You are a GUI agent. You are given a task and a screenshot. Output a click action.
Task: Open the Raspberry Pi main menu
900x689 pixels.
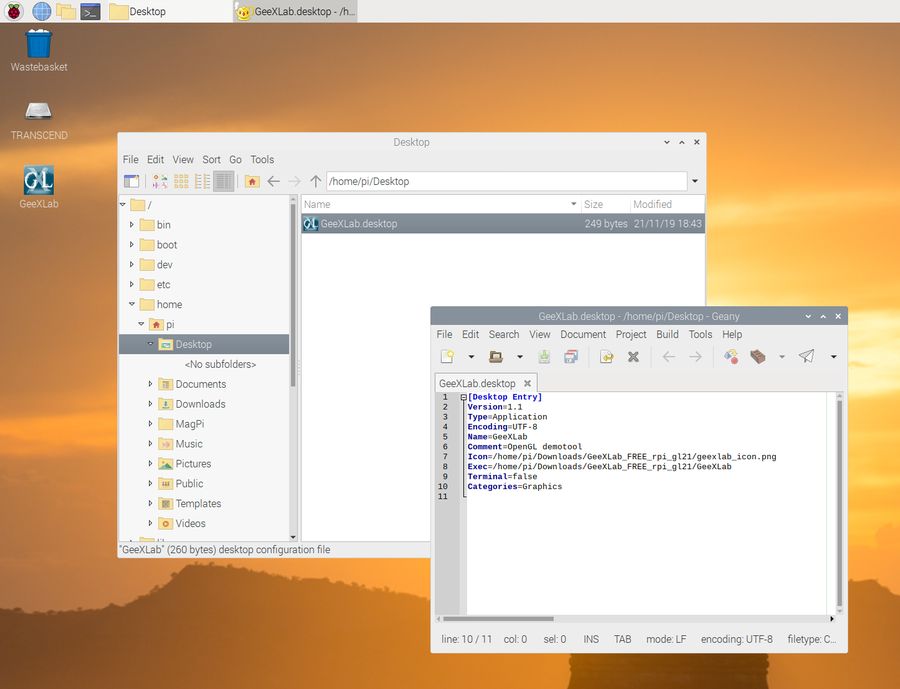pyautogui.click(x=14, y=11)
